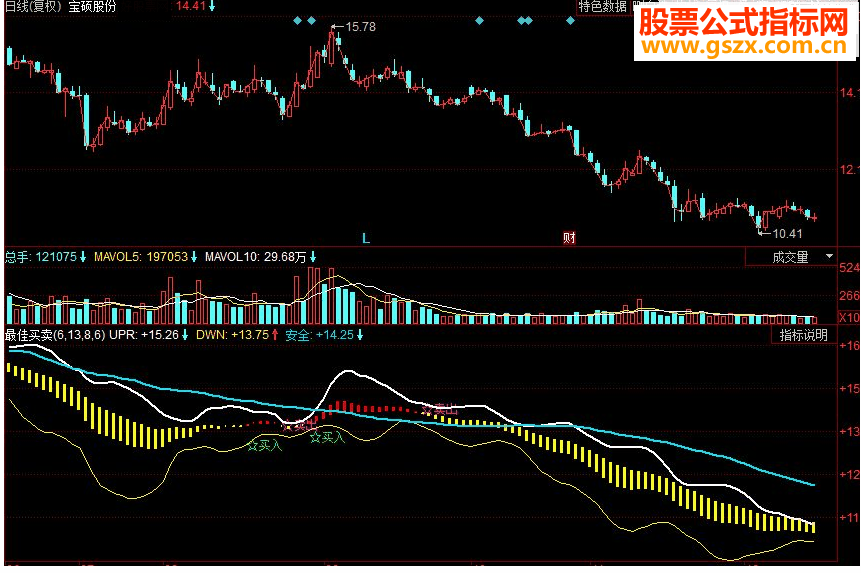Click the 财 financial marker on the chart
Screen dimensions: 861x573
[x=569, y=238]
